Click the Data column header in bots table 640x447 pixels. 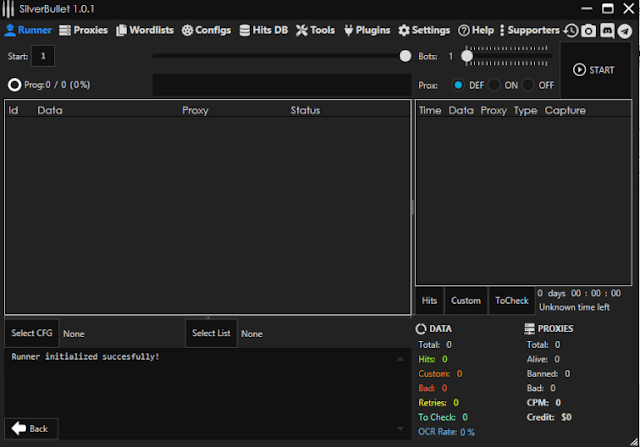tap(50, 110)
